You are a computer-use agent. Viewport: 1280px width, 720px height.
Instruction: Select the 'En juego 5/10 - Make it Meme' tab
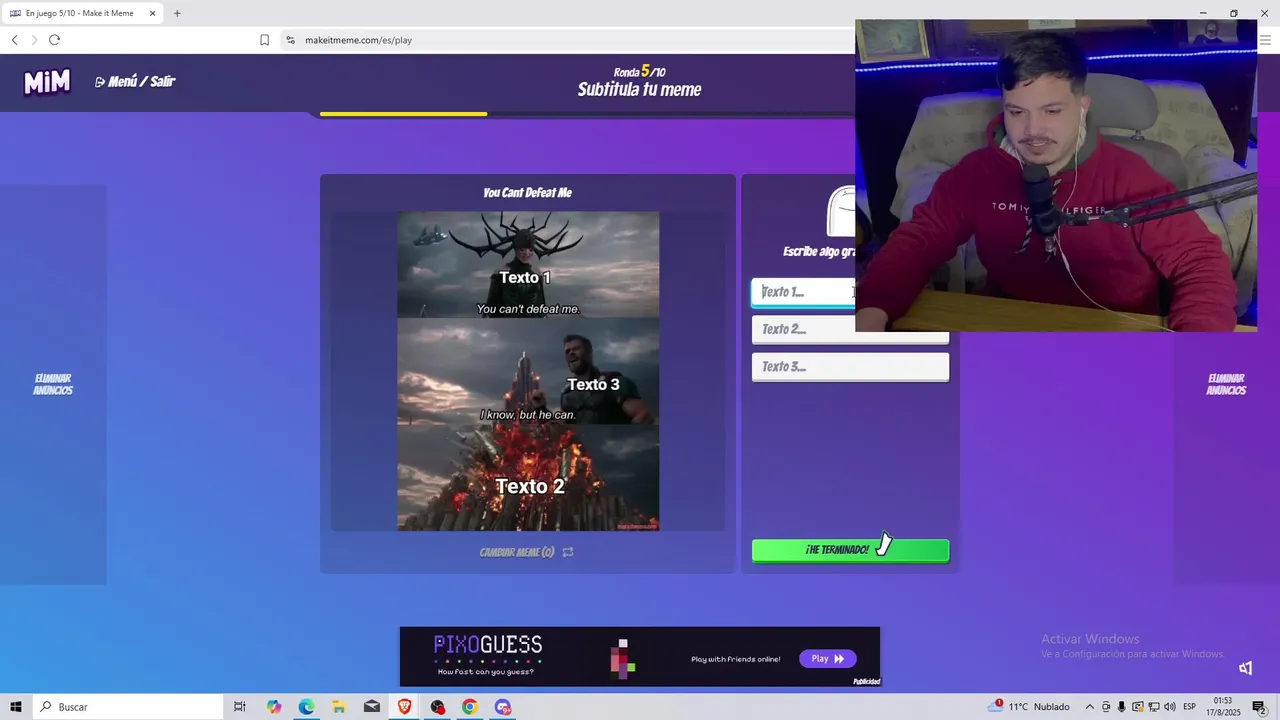[x=80, y=13]
